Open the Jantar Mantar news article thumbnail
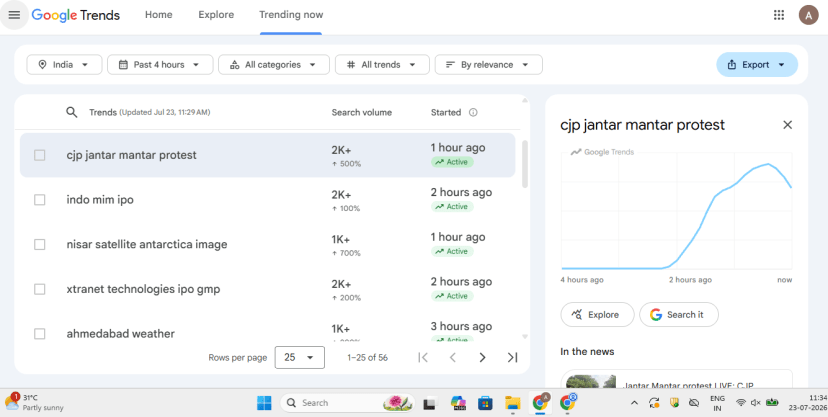The height and width of the screenshot is (417, 828). pos(590,381)
